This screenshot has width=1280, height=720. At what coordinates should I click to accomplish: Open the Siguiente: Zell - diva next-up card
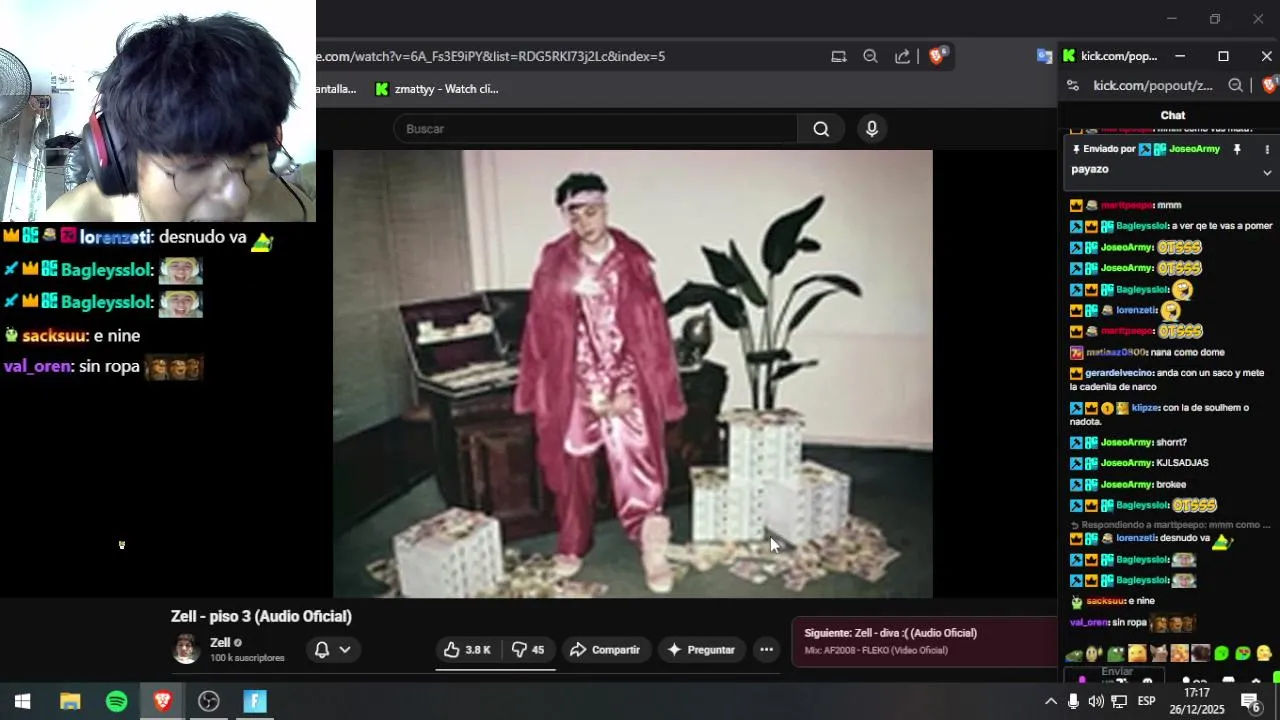[924, 641]
